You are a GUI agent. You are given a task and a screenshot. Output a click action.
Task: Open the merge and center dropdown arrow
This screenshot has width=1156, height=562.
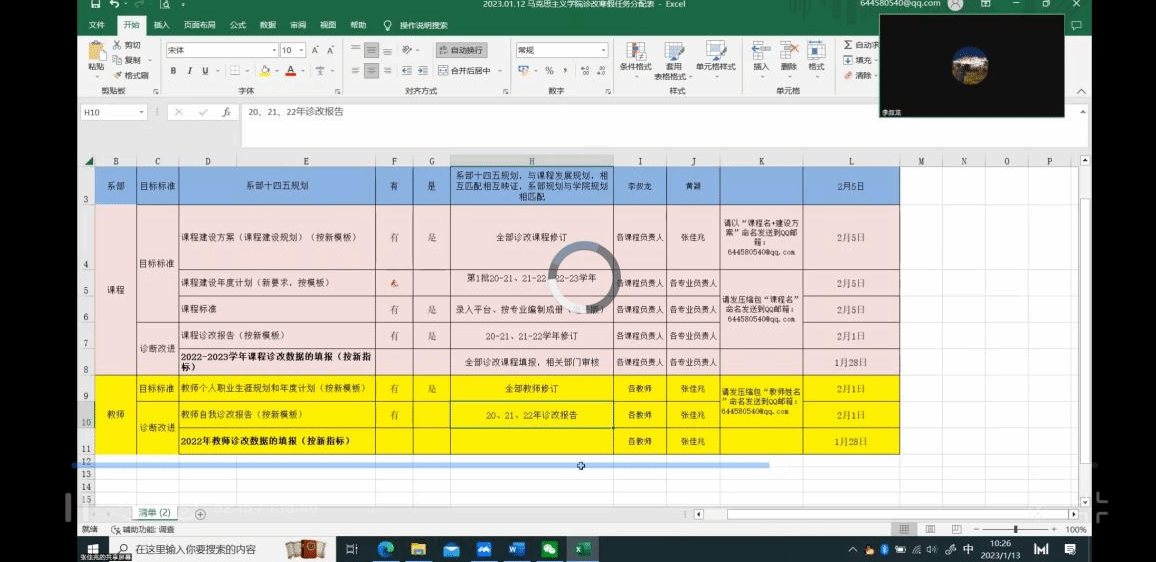coord(499,71)
